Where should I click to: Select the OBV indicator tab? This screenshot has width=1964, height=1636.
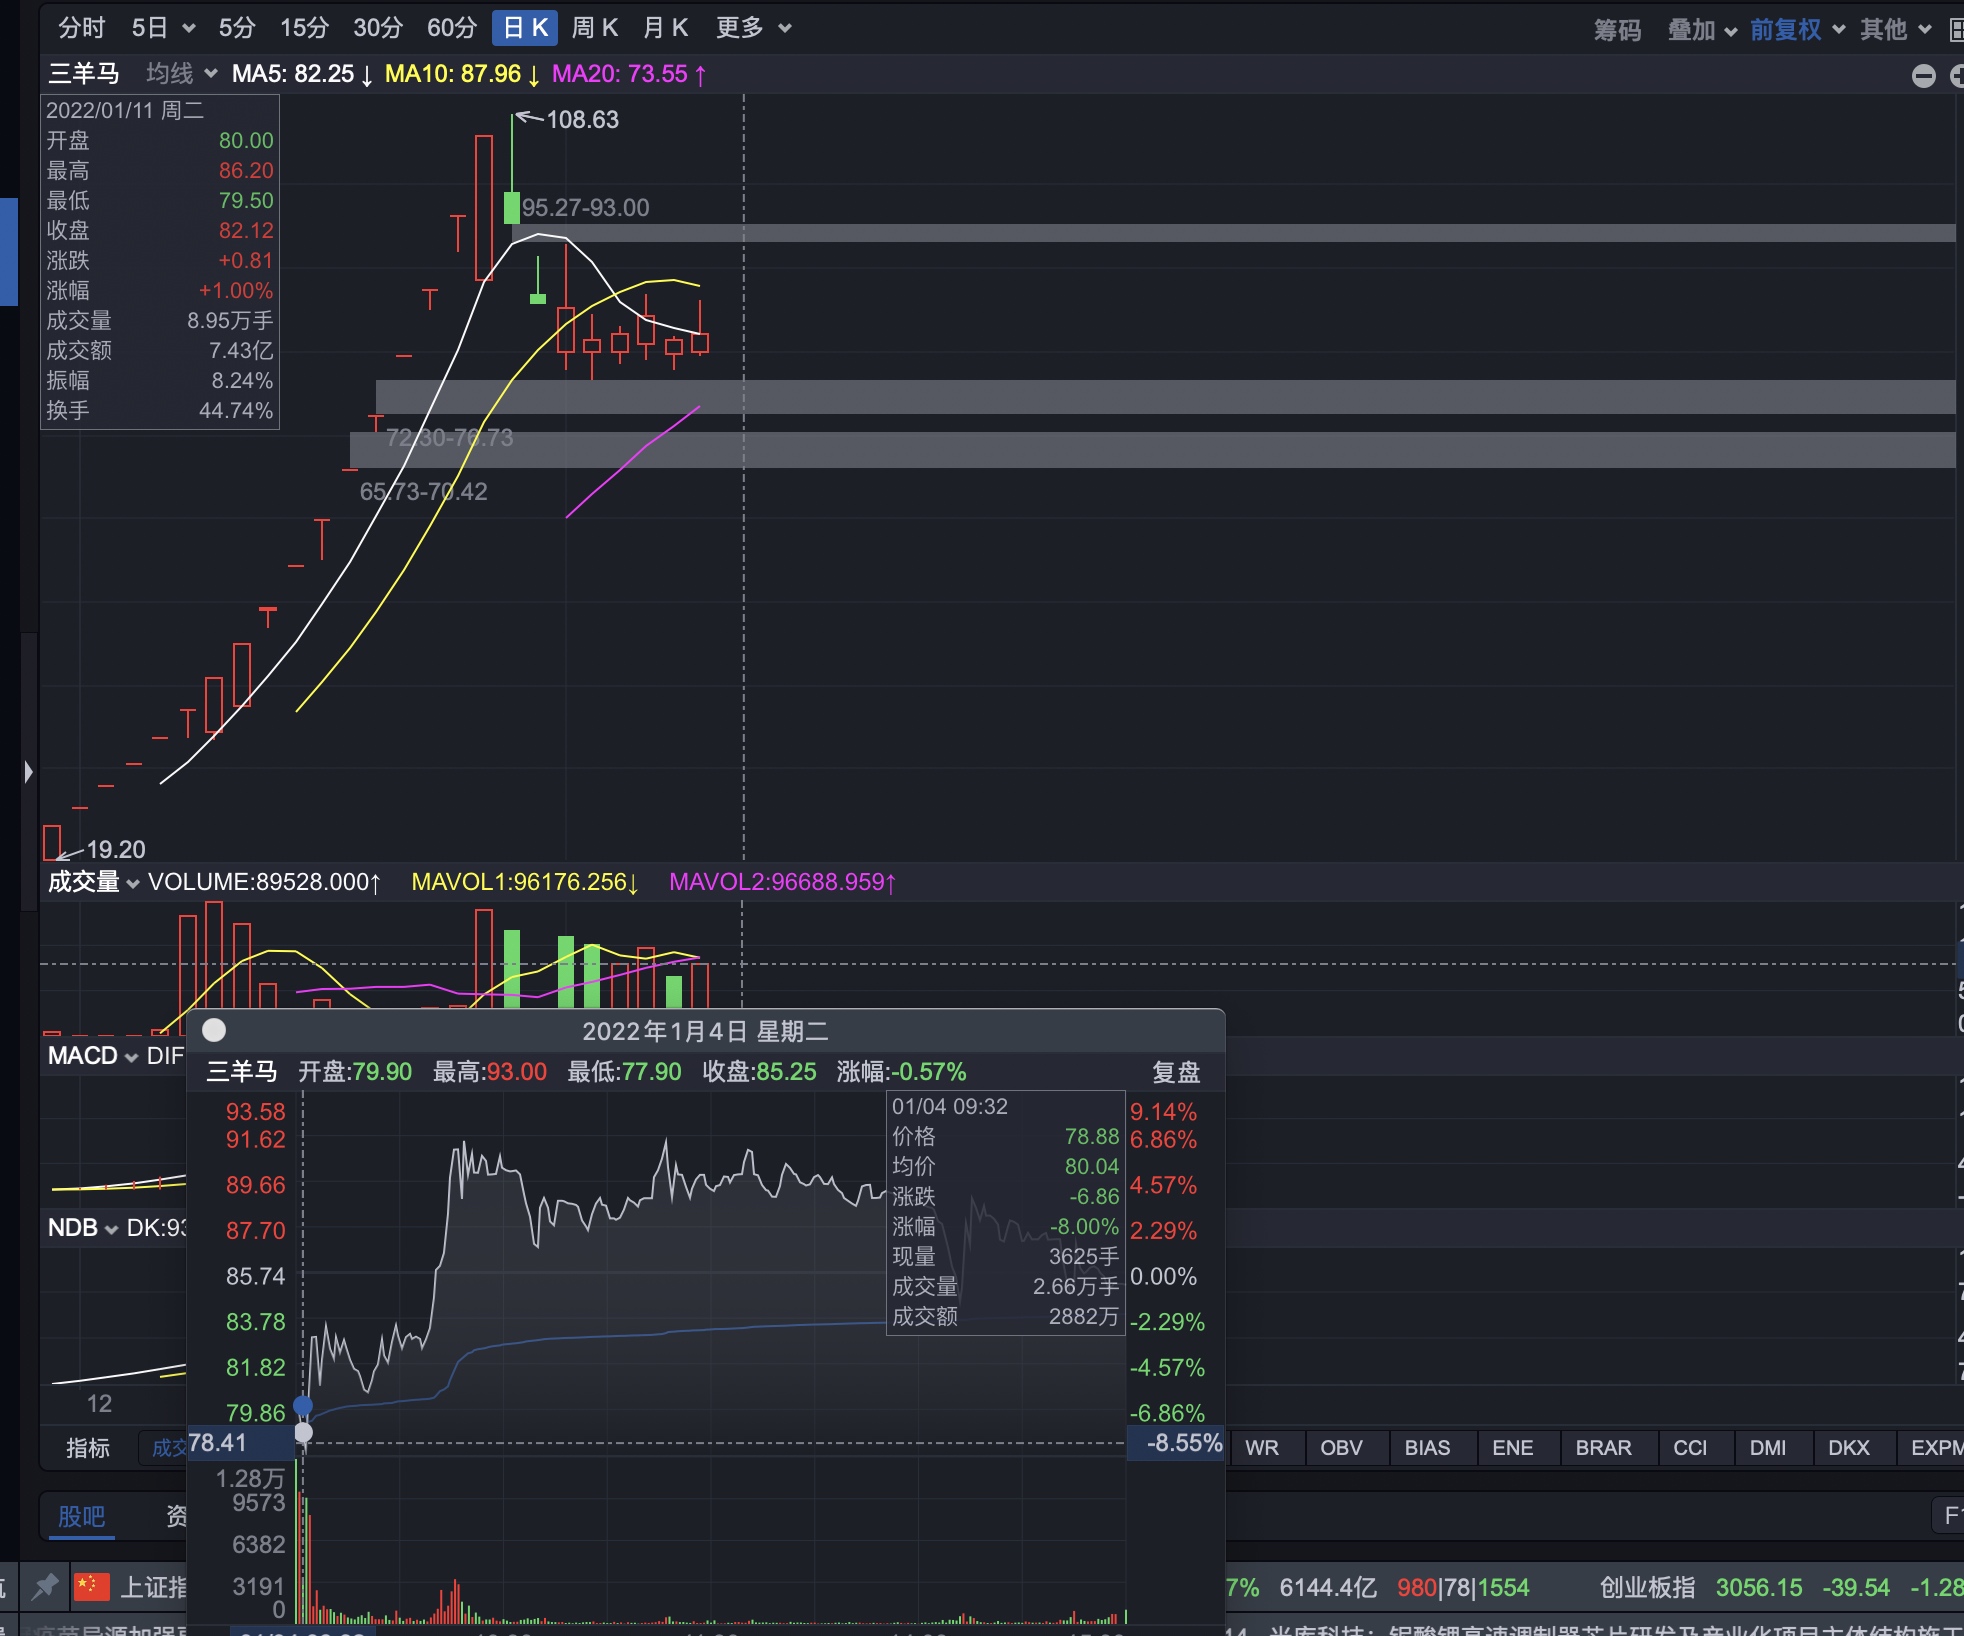[x=1340, y=1448]
